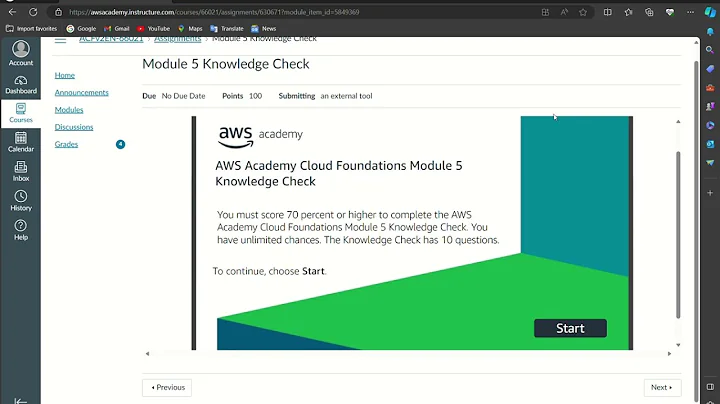Open Courses in Canvas navigation
This screenshot has width=720, height=404.
pyautogui.click(x=21, y=113)
